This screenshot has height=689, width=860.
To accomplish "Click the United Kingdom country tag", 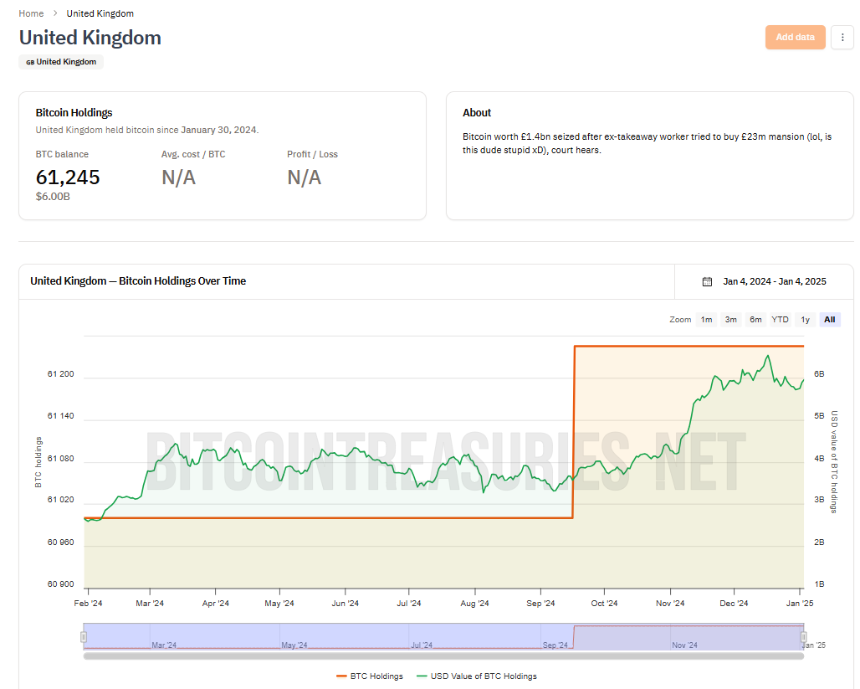I will 61,62.
